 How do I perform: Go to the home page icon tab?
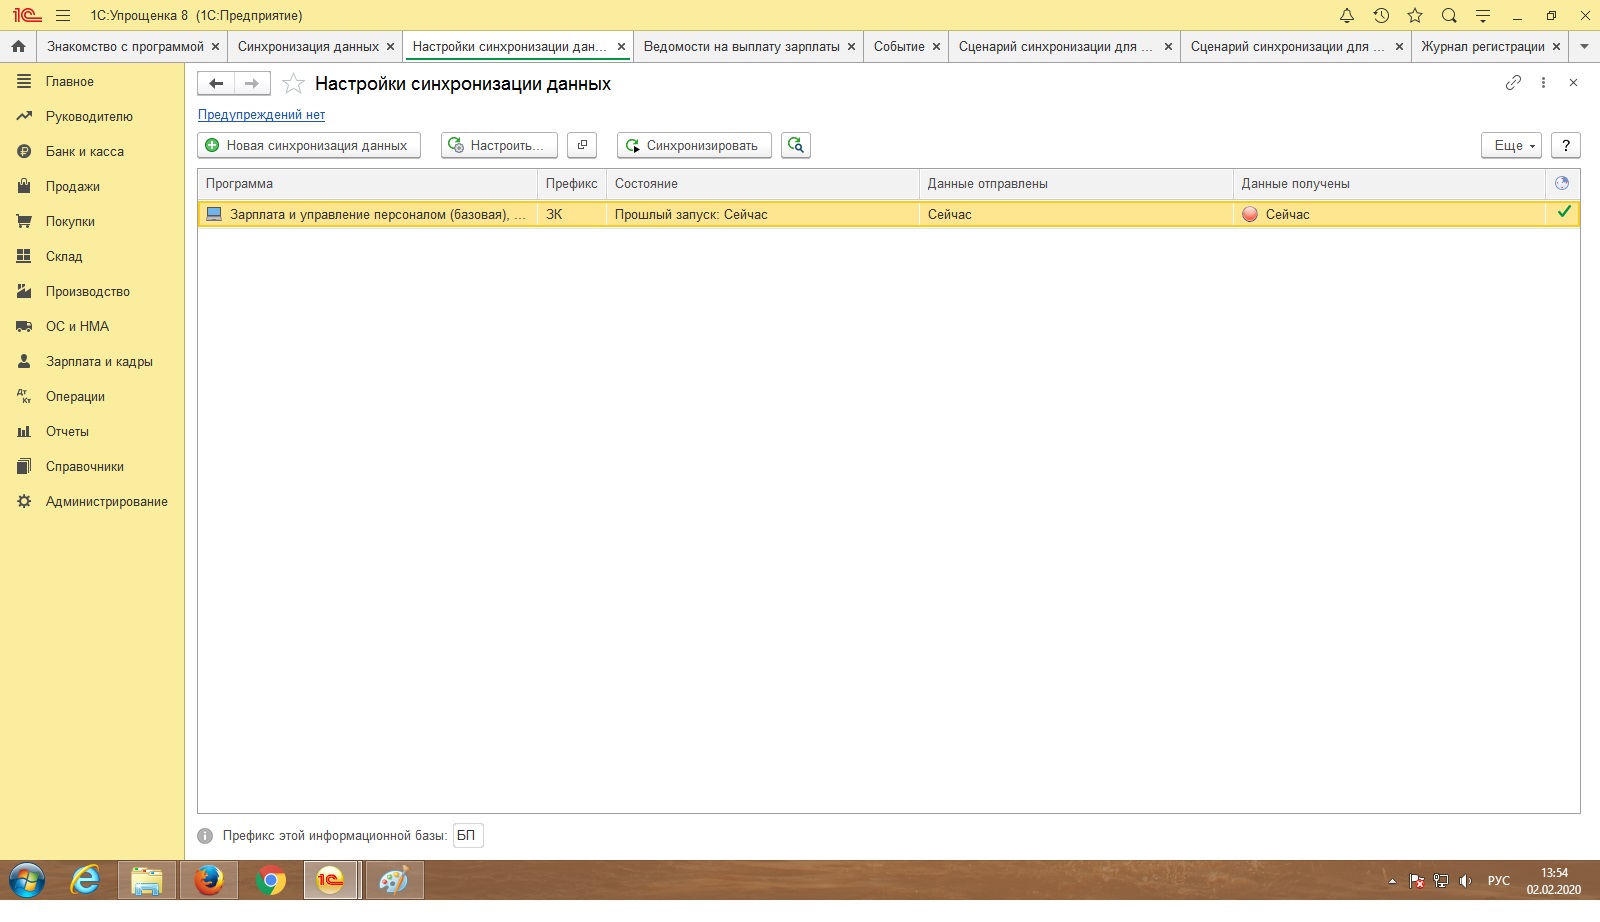tap(18, 46)
